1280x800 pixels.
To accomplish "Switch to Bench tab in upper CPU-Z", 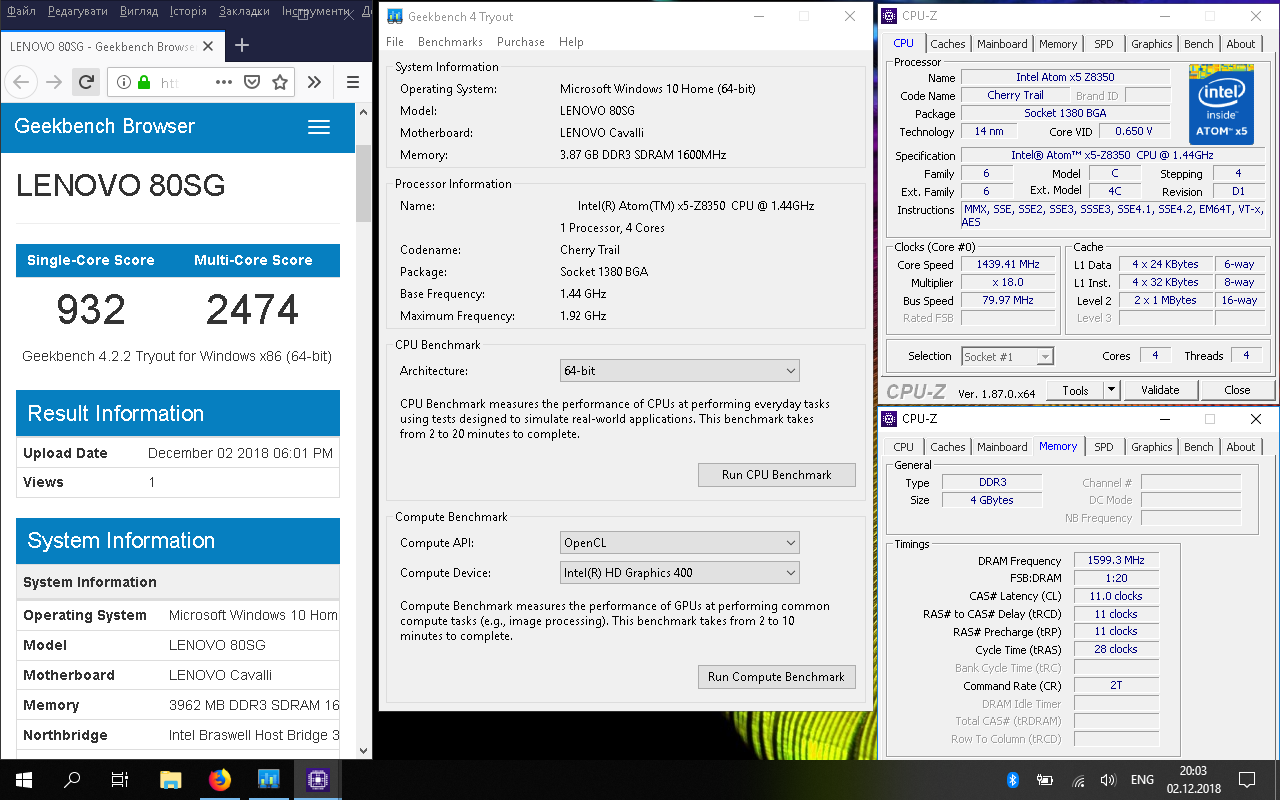I will (1199, 44).
